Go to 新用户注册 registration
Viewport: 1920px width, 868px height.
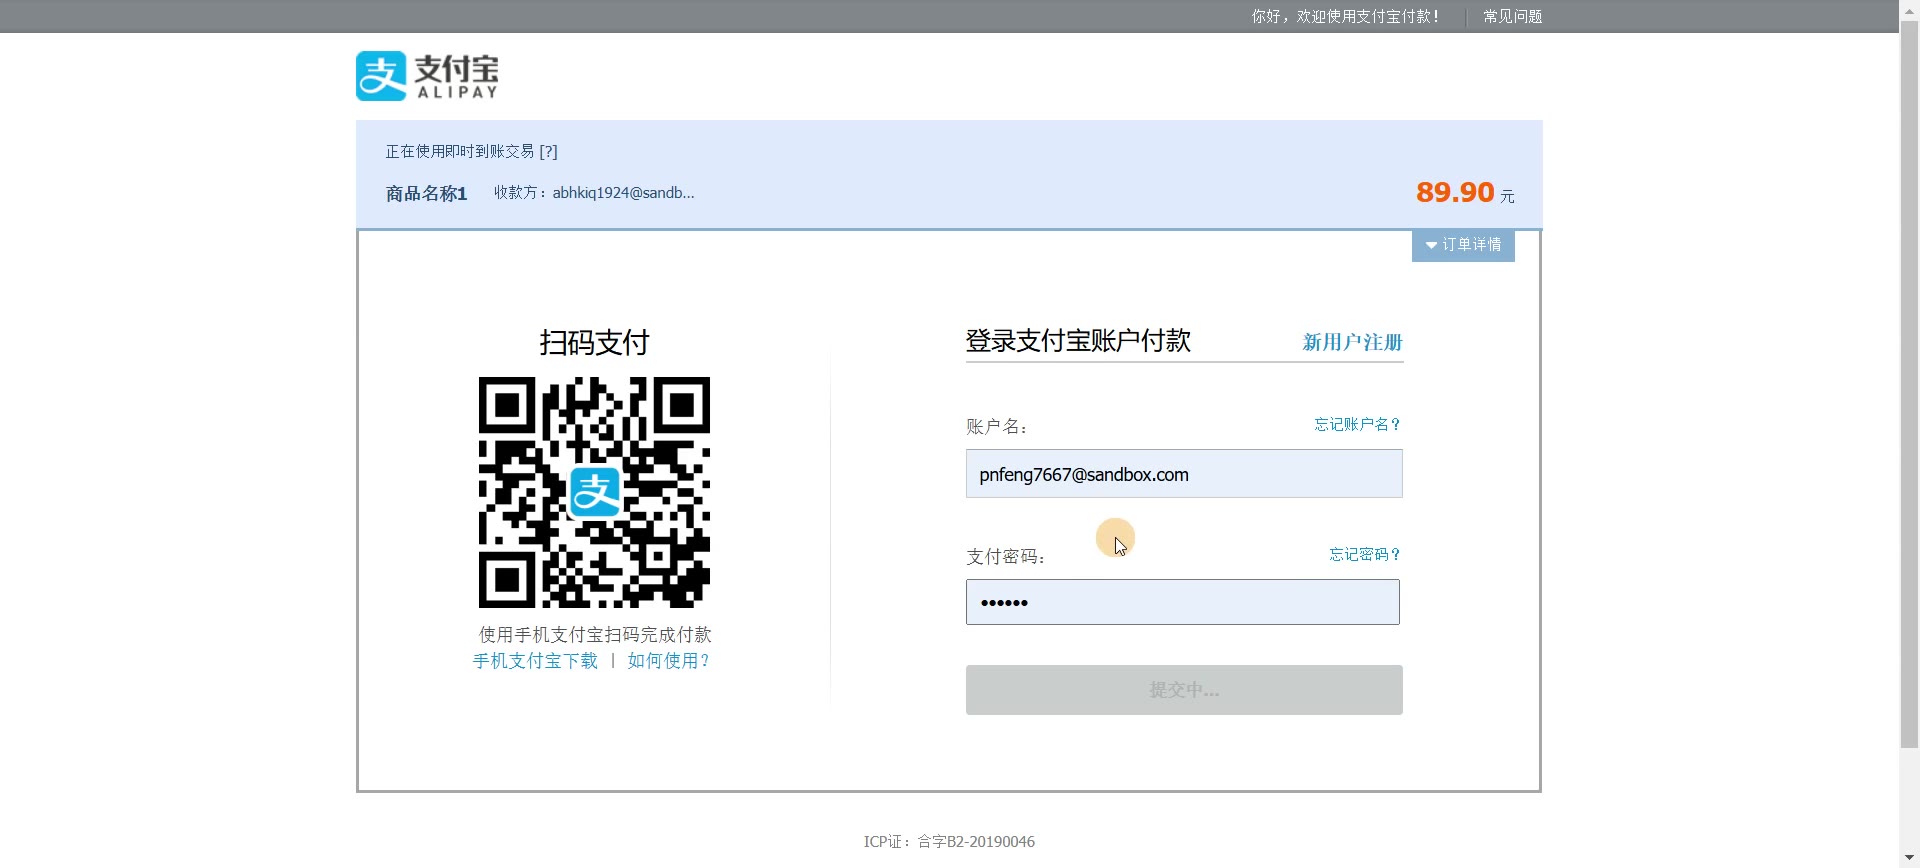pyautogui.click(x=1352, y=342)
